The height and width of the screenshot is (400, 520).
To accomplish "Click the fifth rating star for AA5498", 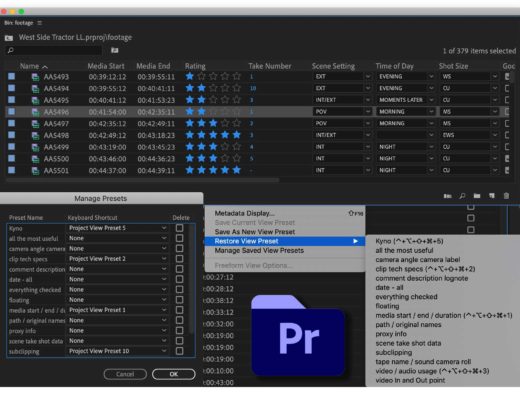I will [x=237, y=135].
